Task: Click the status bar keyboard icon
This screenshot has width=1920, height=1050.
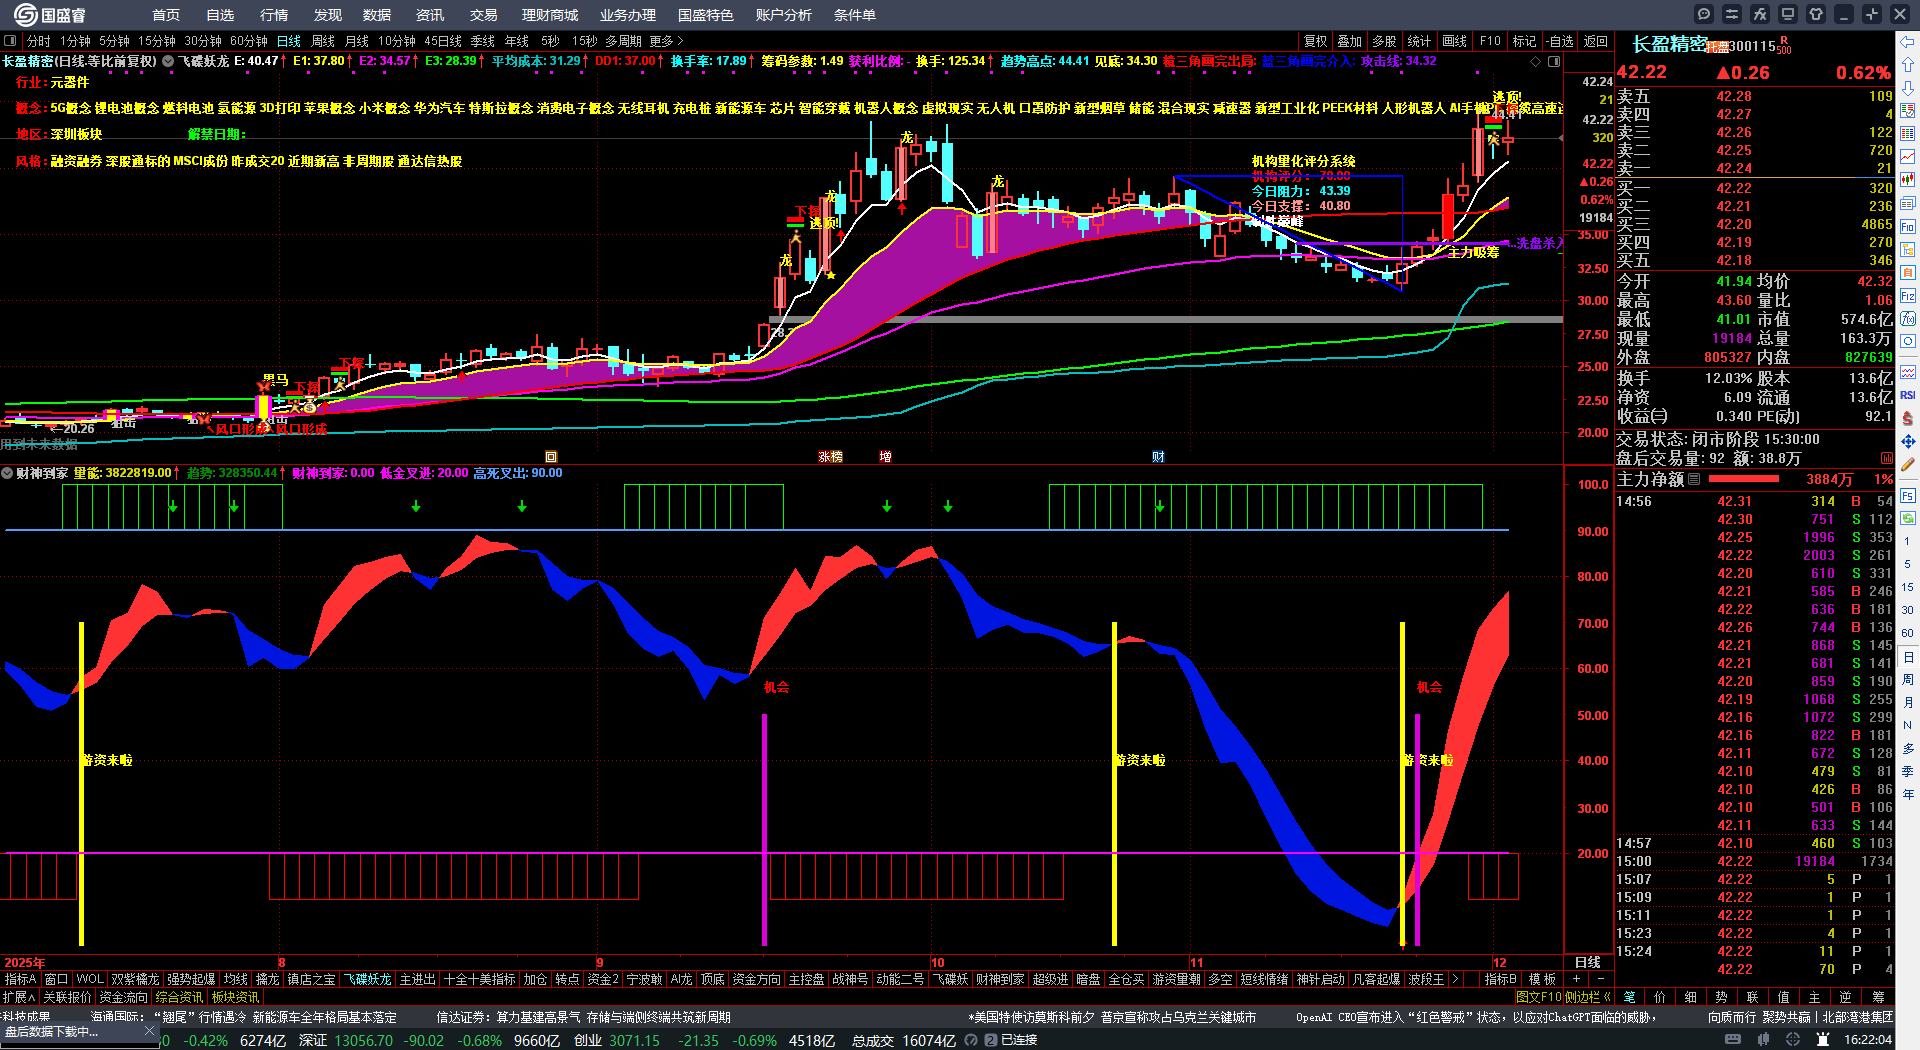Action: pyautogui.click(x=1733, y=1040)
